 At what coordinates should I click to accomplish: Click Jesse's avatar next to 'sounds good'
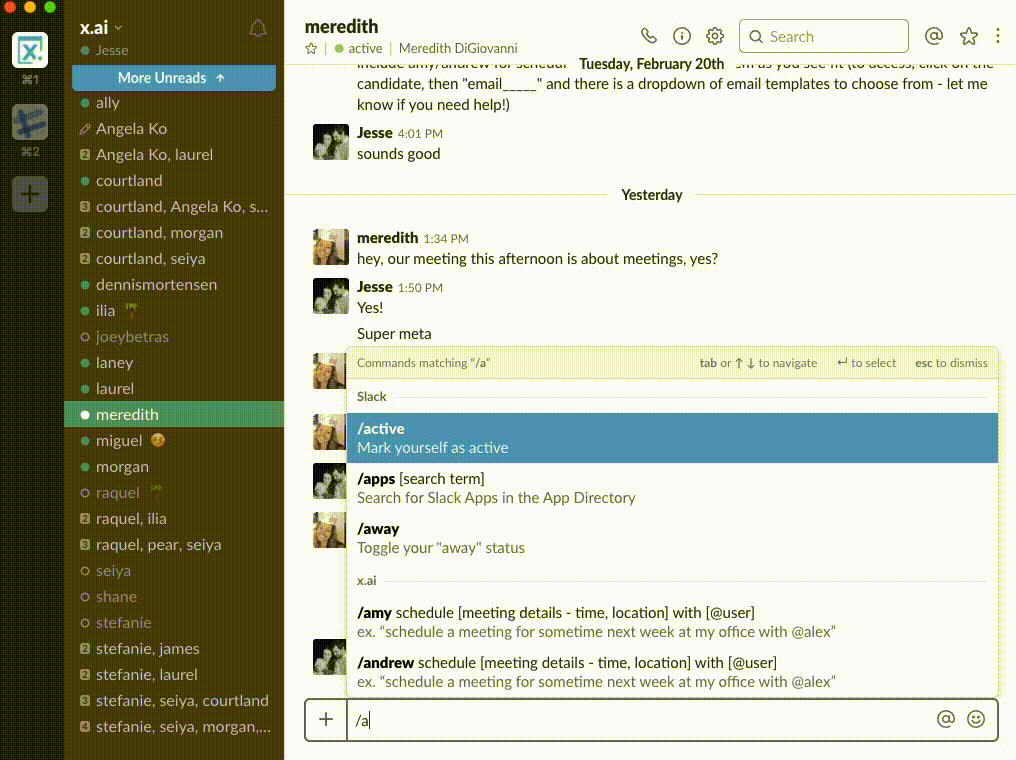pos(330,142)
